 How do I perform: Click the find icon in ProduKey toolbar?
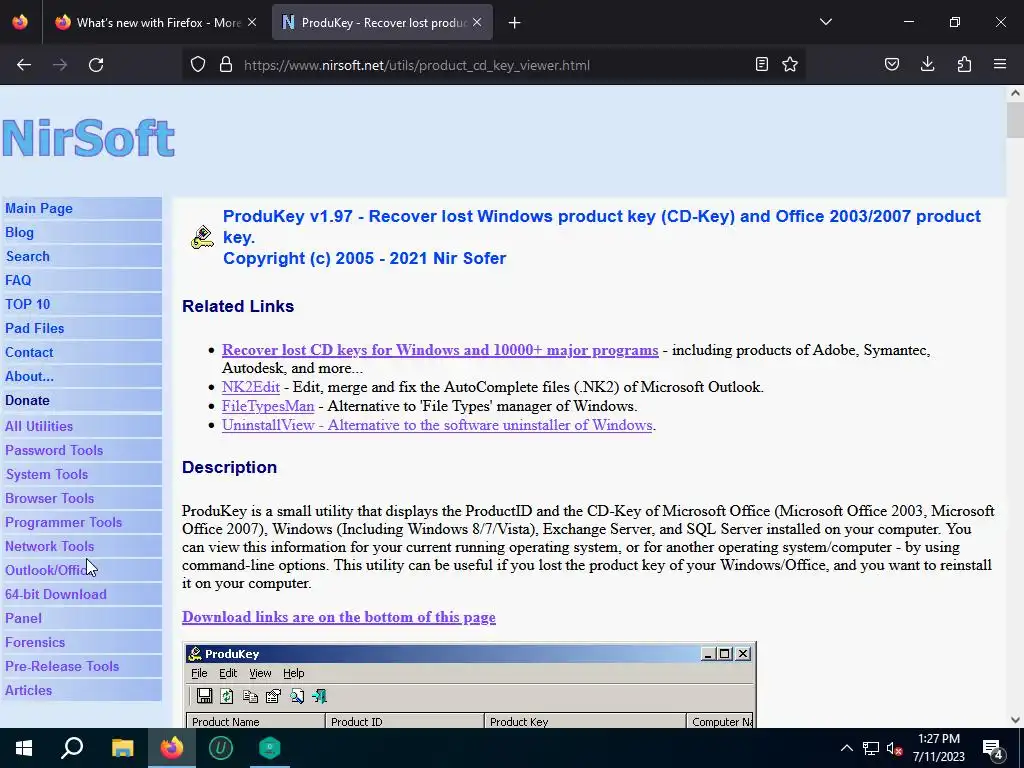point(296,696)
